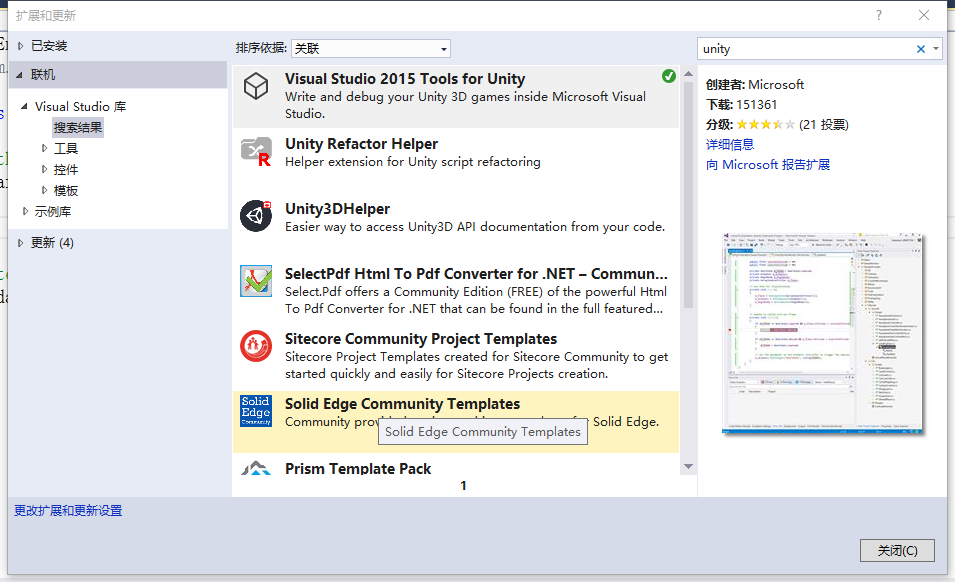
Task: Expand the 已安装 category
Action: [21, 46]
